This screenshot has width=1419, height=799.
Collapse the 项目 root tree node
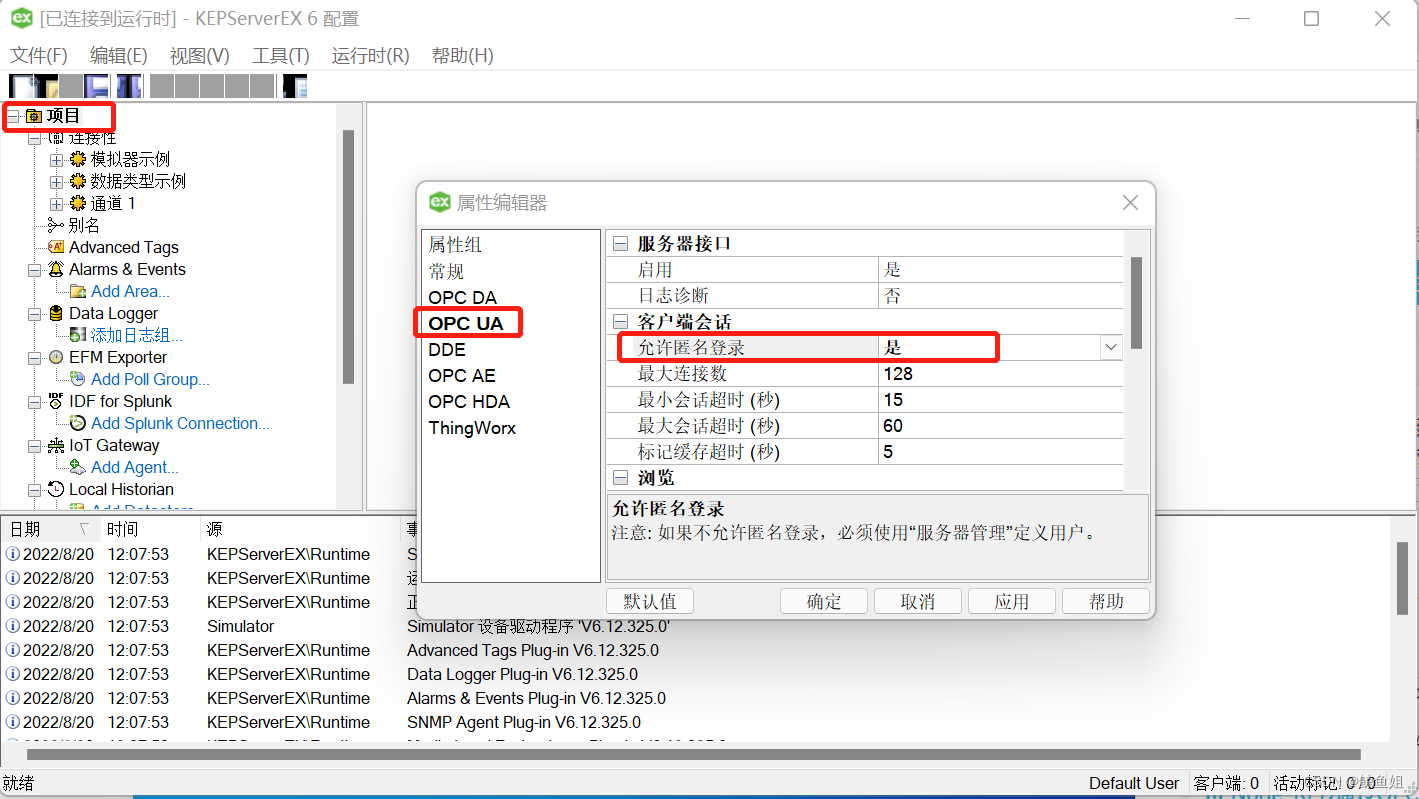[13, 117]
